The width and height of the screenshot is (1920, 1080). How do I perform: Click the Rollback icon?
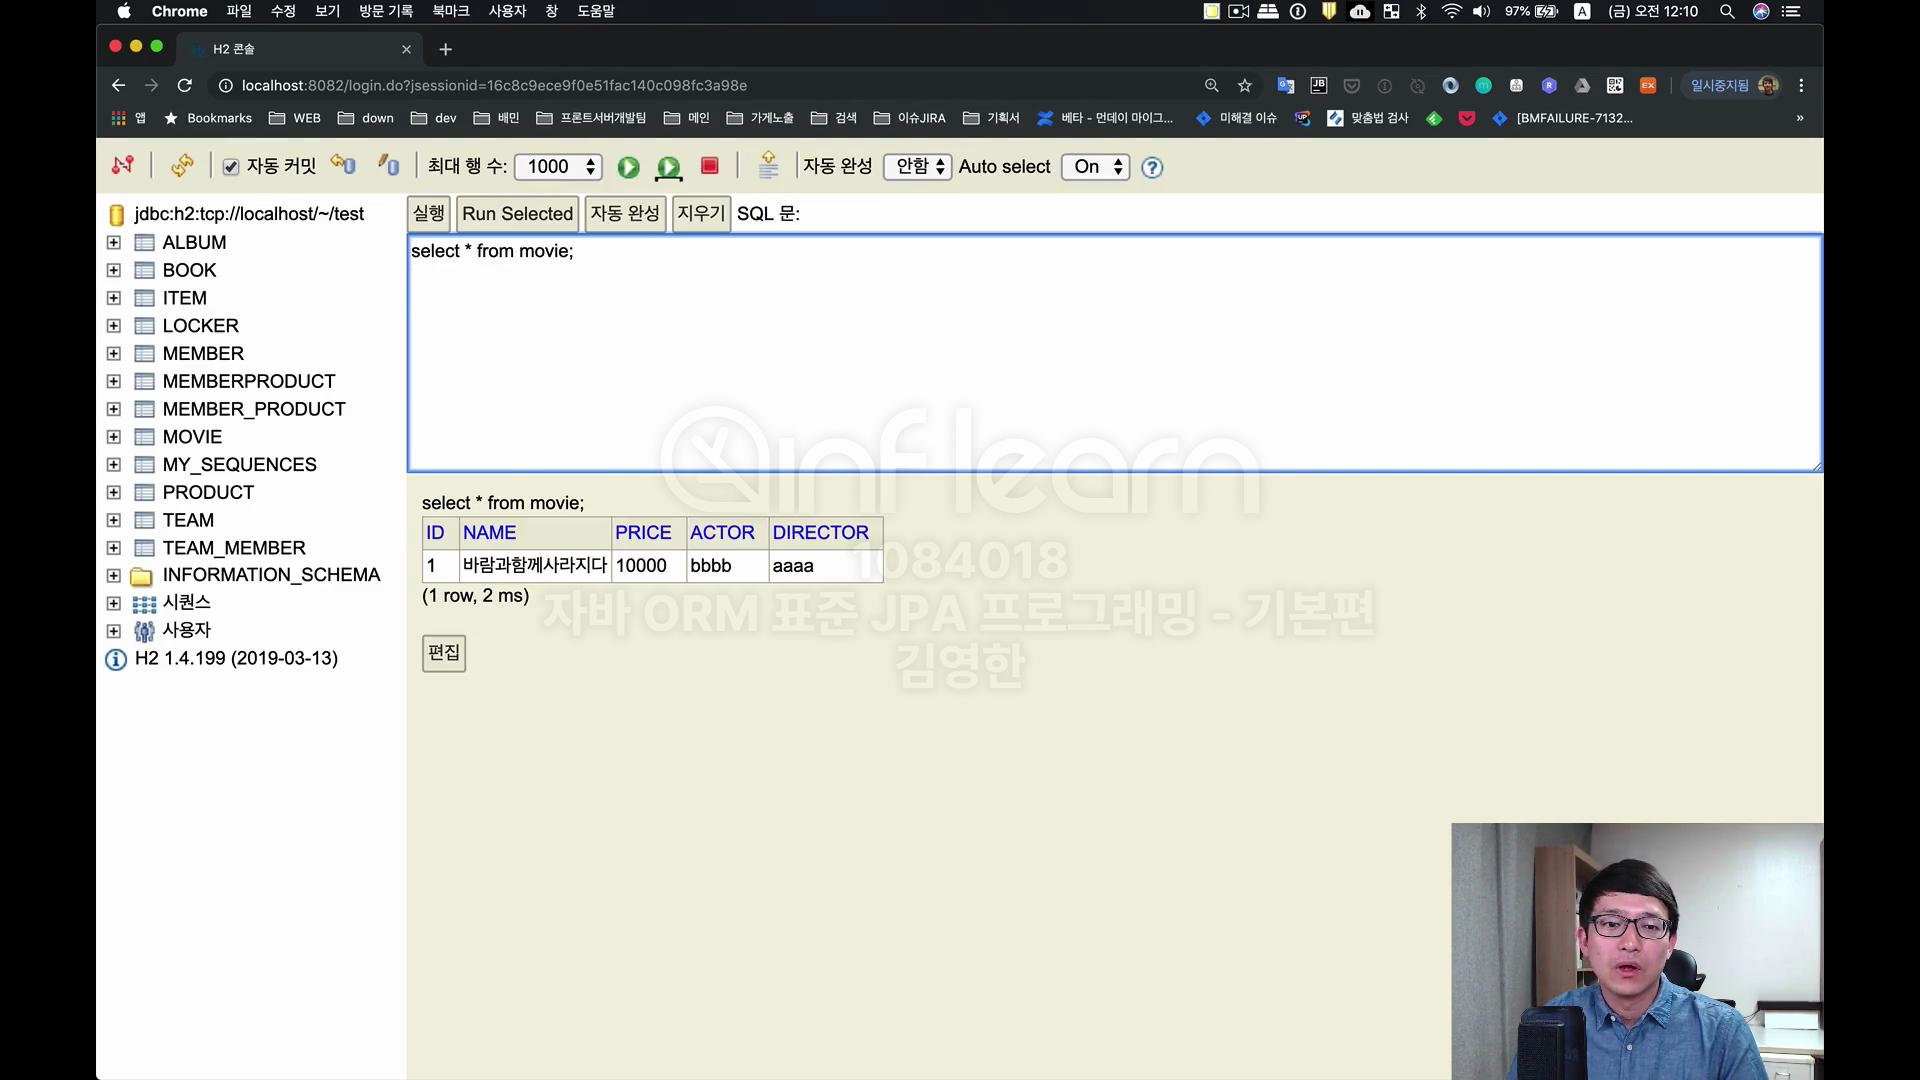(344, 165)
